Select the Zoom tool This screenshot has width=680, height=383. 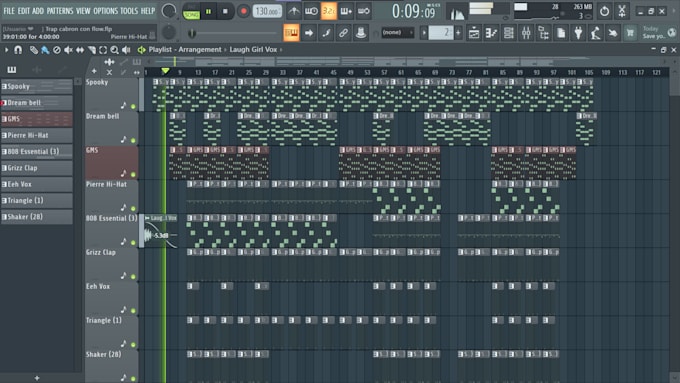tap(114, 50)
